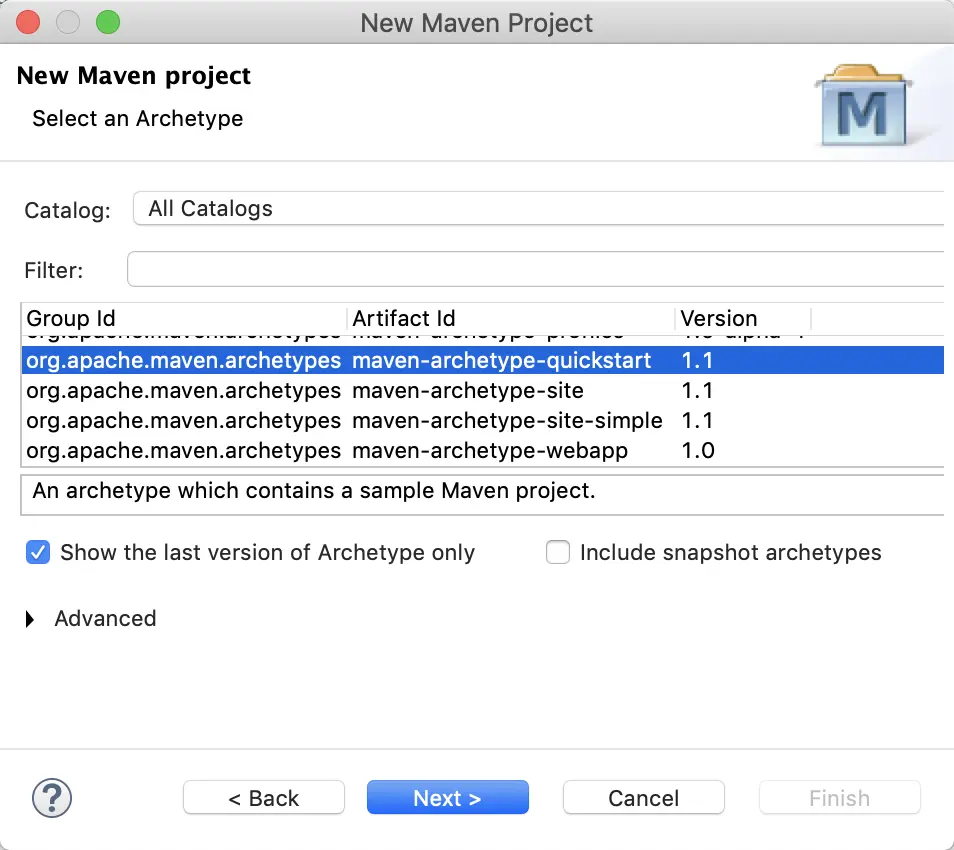The width and height of the screenshot is (954, 850).
Task: Enable Include snapshot archetypes checkbox
Action: click(558, 552)
